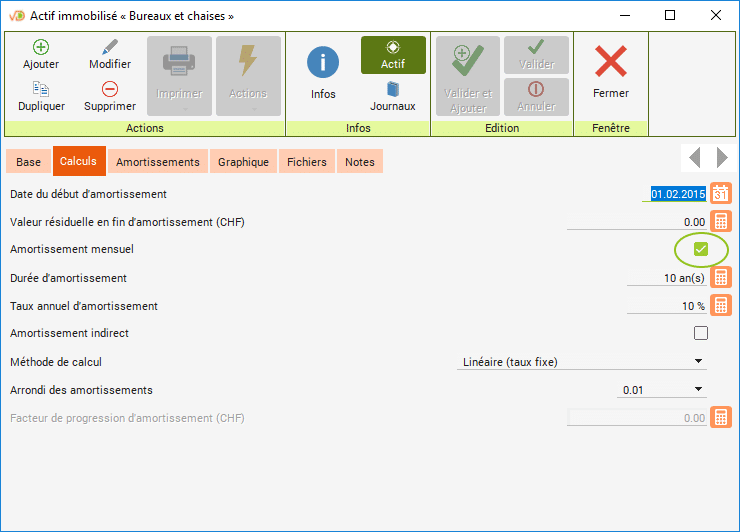The height and width of the screenshot is (532, 740).
Task: Open calendar picker for start date
Action: tap(721, 194)
